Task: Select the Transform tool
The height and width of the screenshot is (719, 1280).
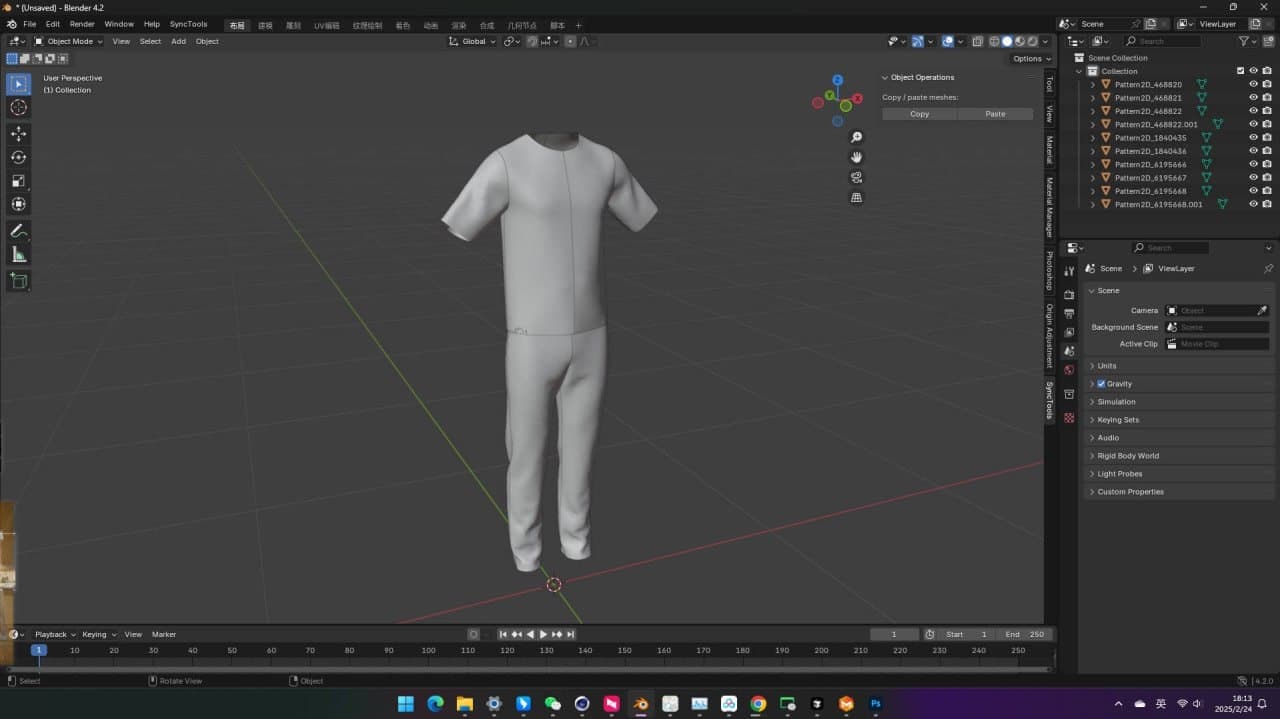Action: (x=19, y=204)
